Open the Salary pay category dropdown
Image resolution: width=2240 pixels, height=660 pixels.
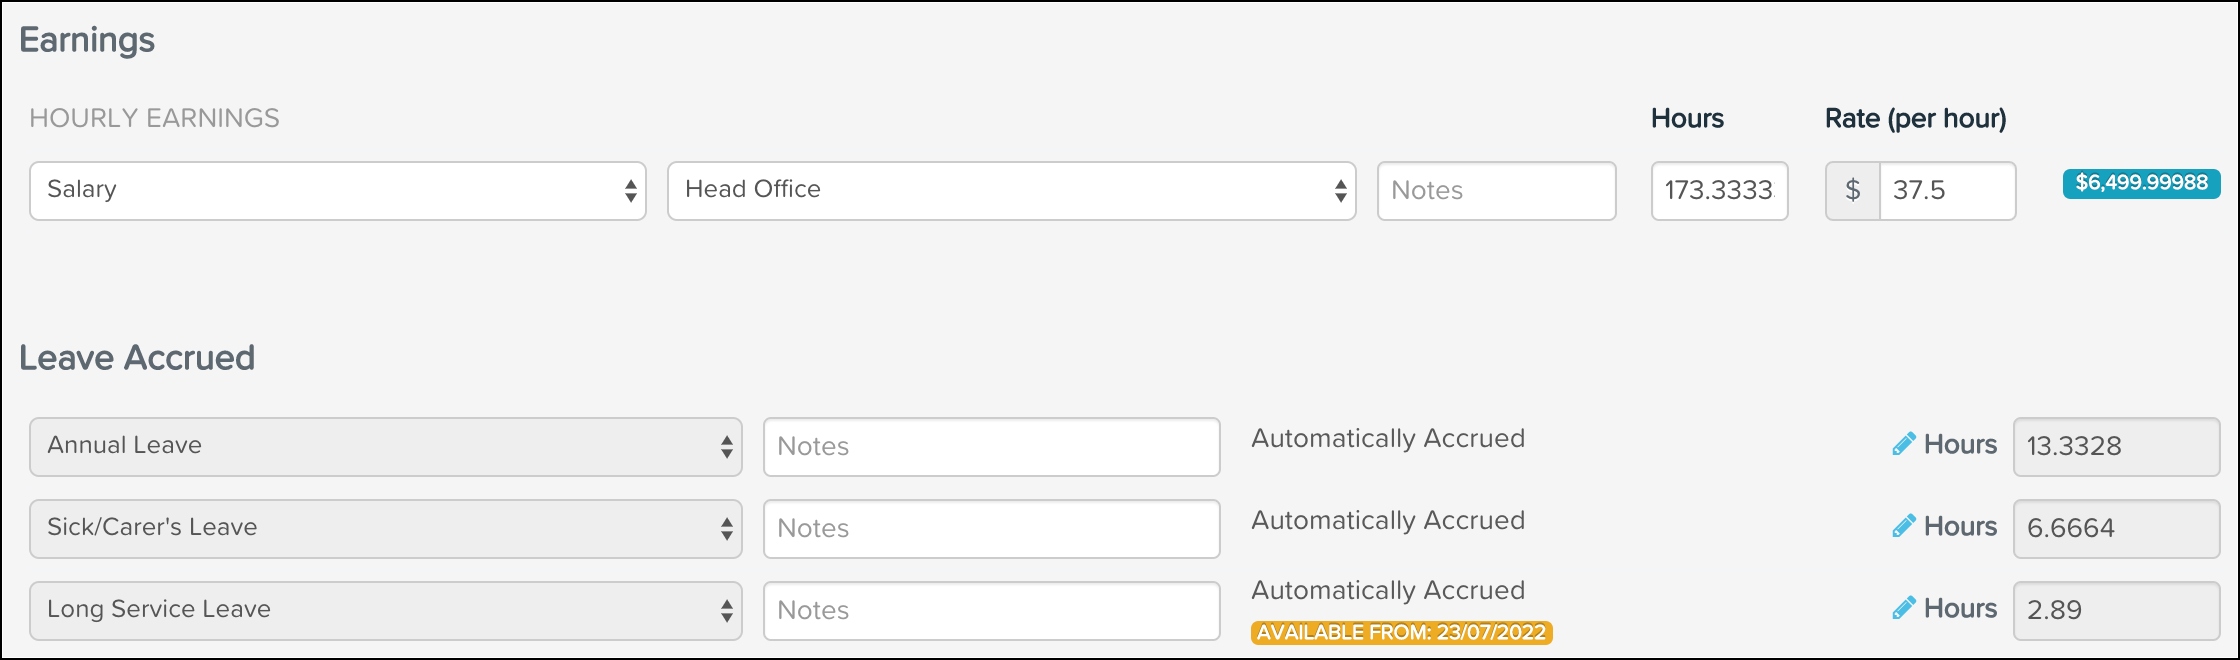coord(337,190)
